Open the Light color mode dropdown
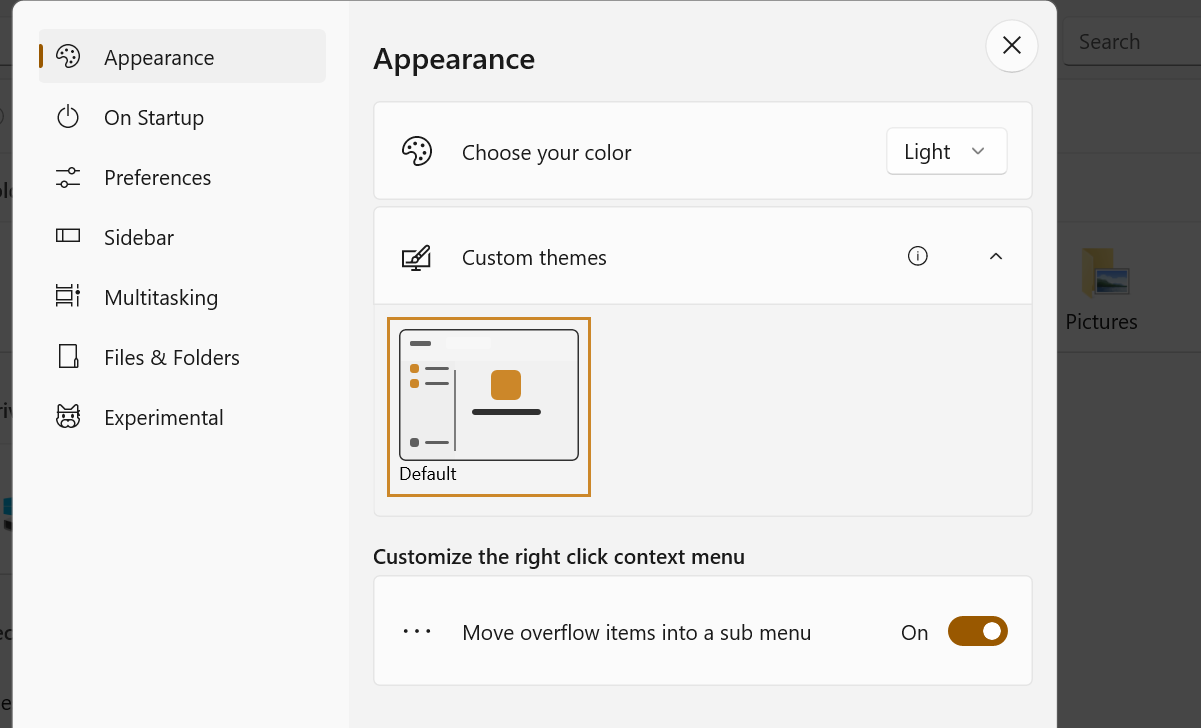The width and height of the screenshot is (1201, 728). click(x=946, y=152)
